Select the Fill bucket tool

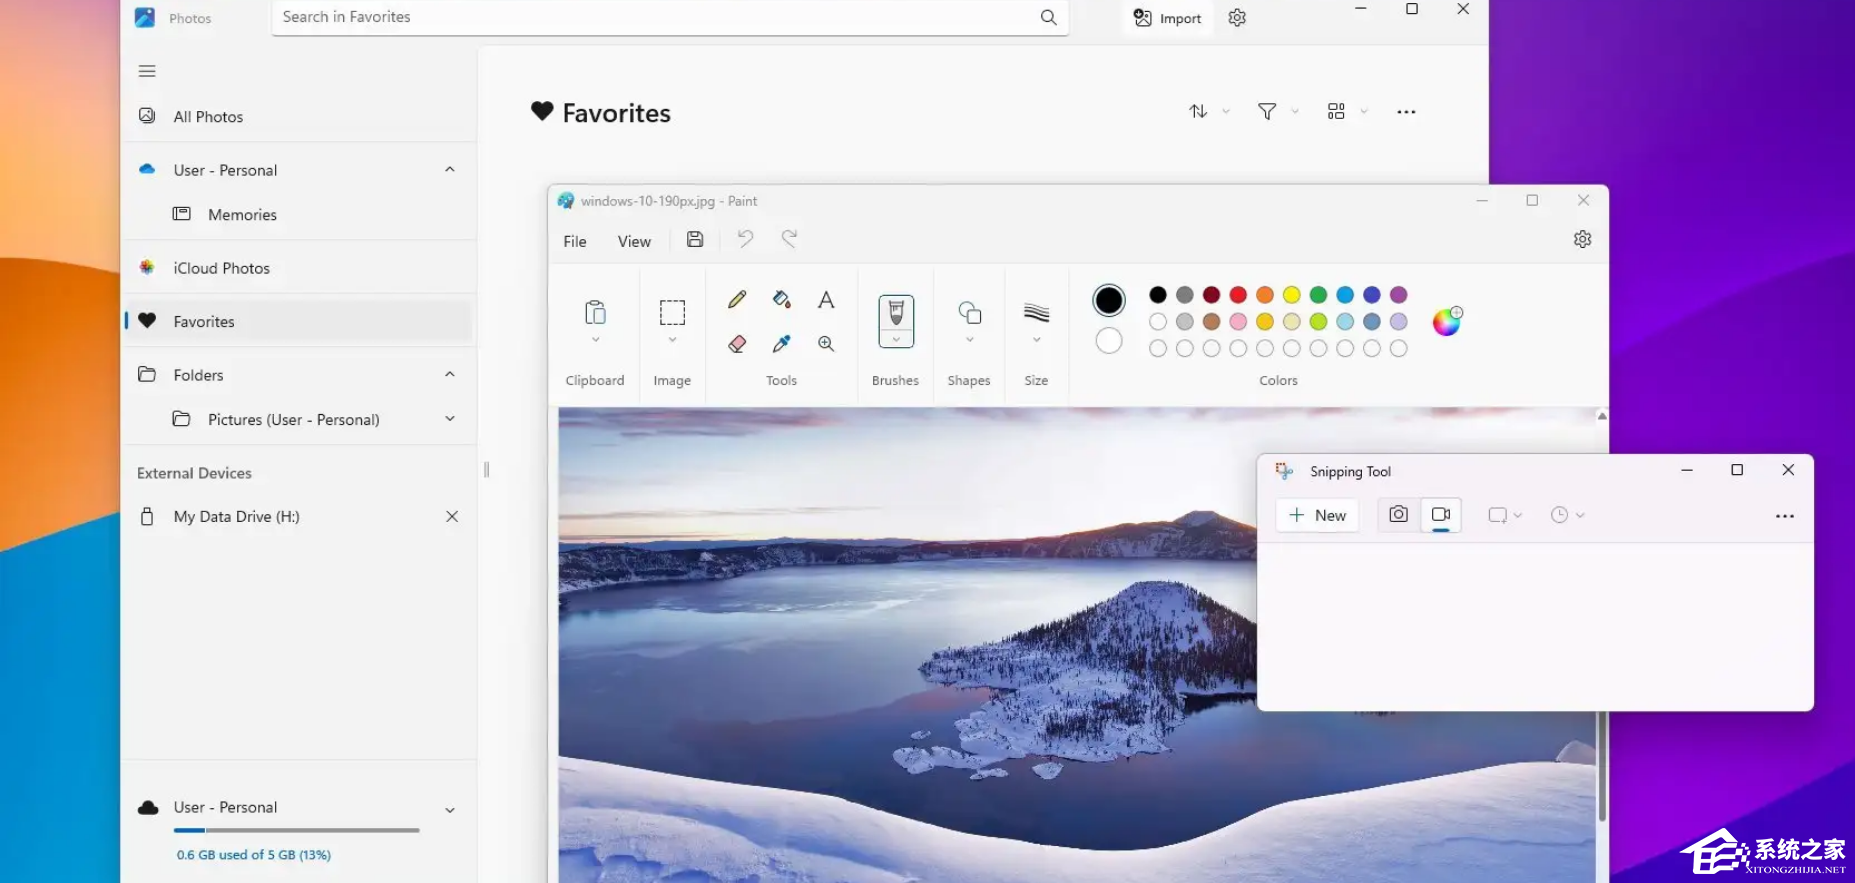[781, 299]
